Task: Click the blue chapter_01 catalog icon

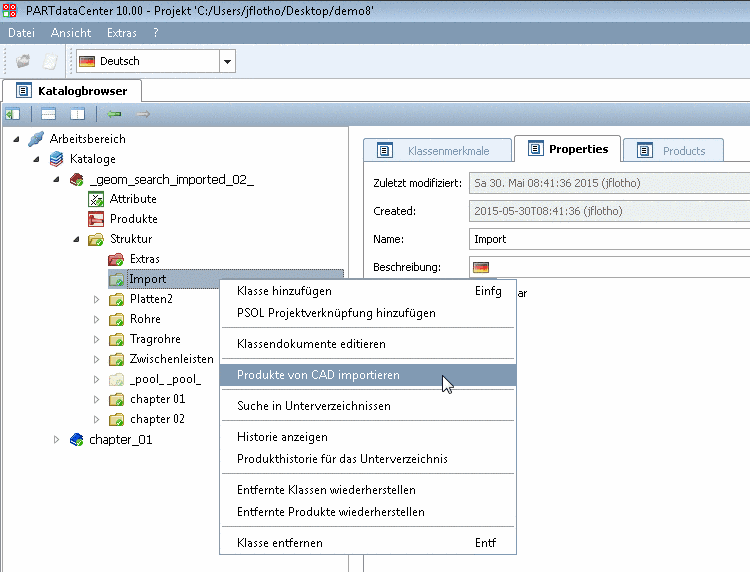Action: pyautogui.click(x=77, y=440)
